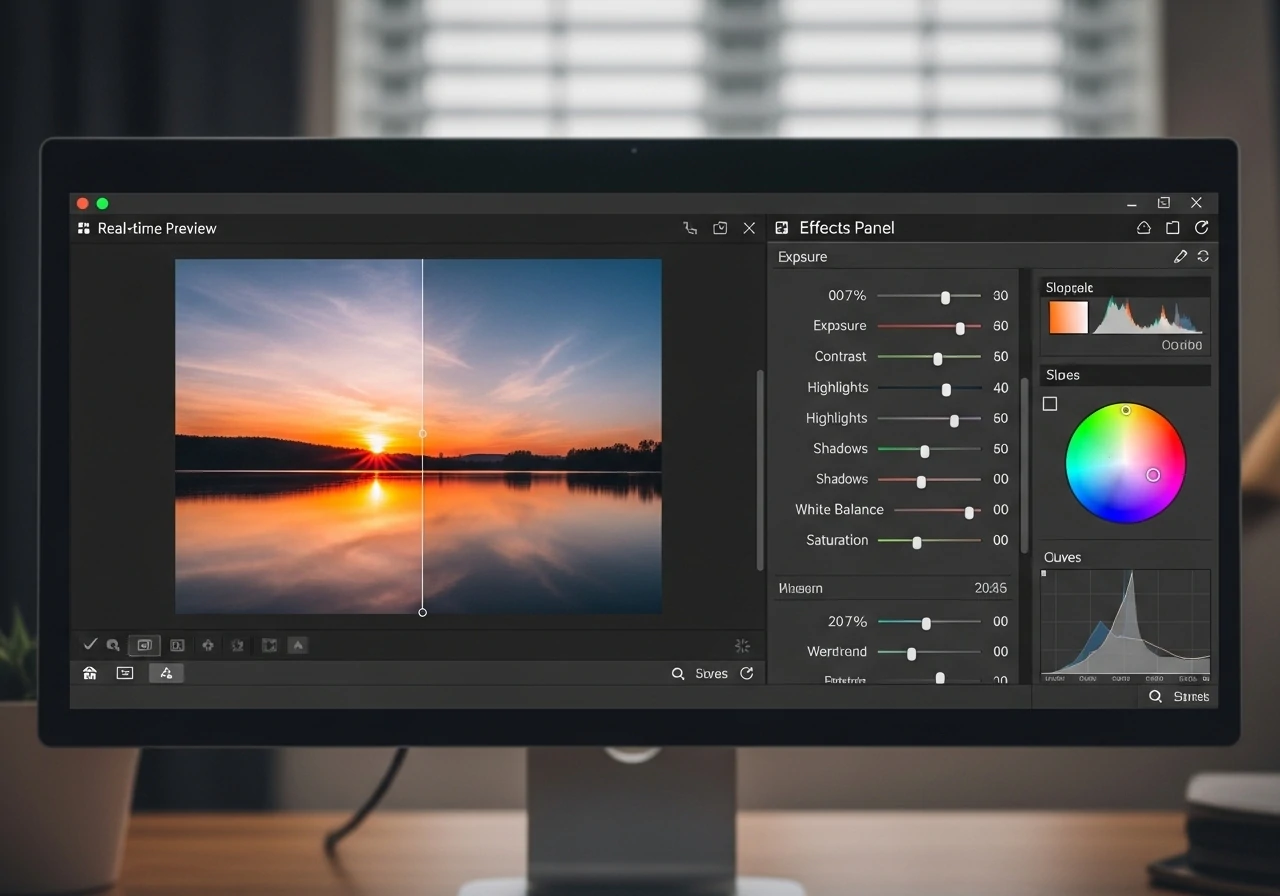Click the home icon in the Effects Panel header
The image size is (1280, 896).
point(1143,228)
